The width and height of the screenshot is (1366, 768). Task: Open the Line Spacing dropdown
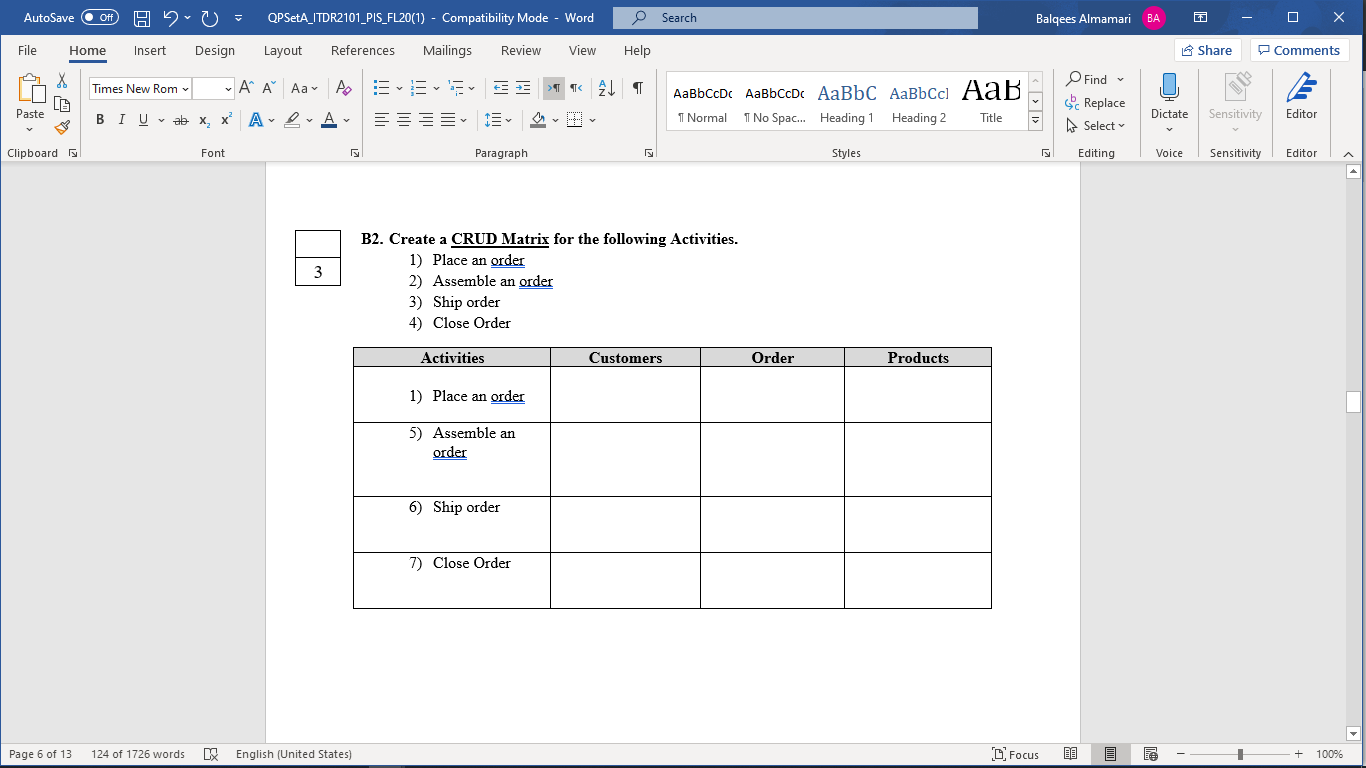pos(497,120)
